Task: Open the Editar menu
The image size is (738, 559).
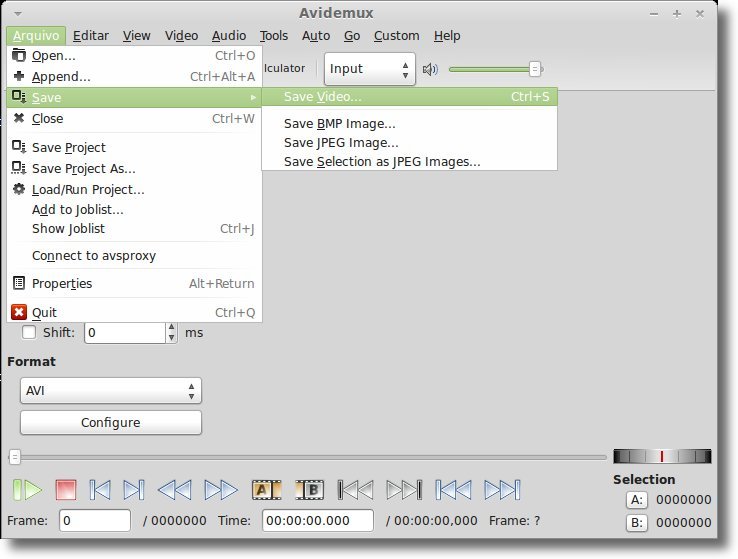Action: tap(91, 36)
